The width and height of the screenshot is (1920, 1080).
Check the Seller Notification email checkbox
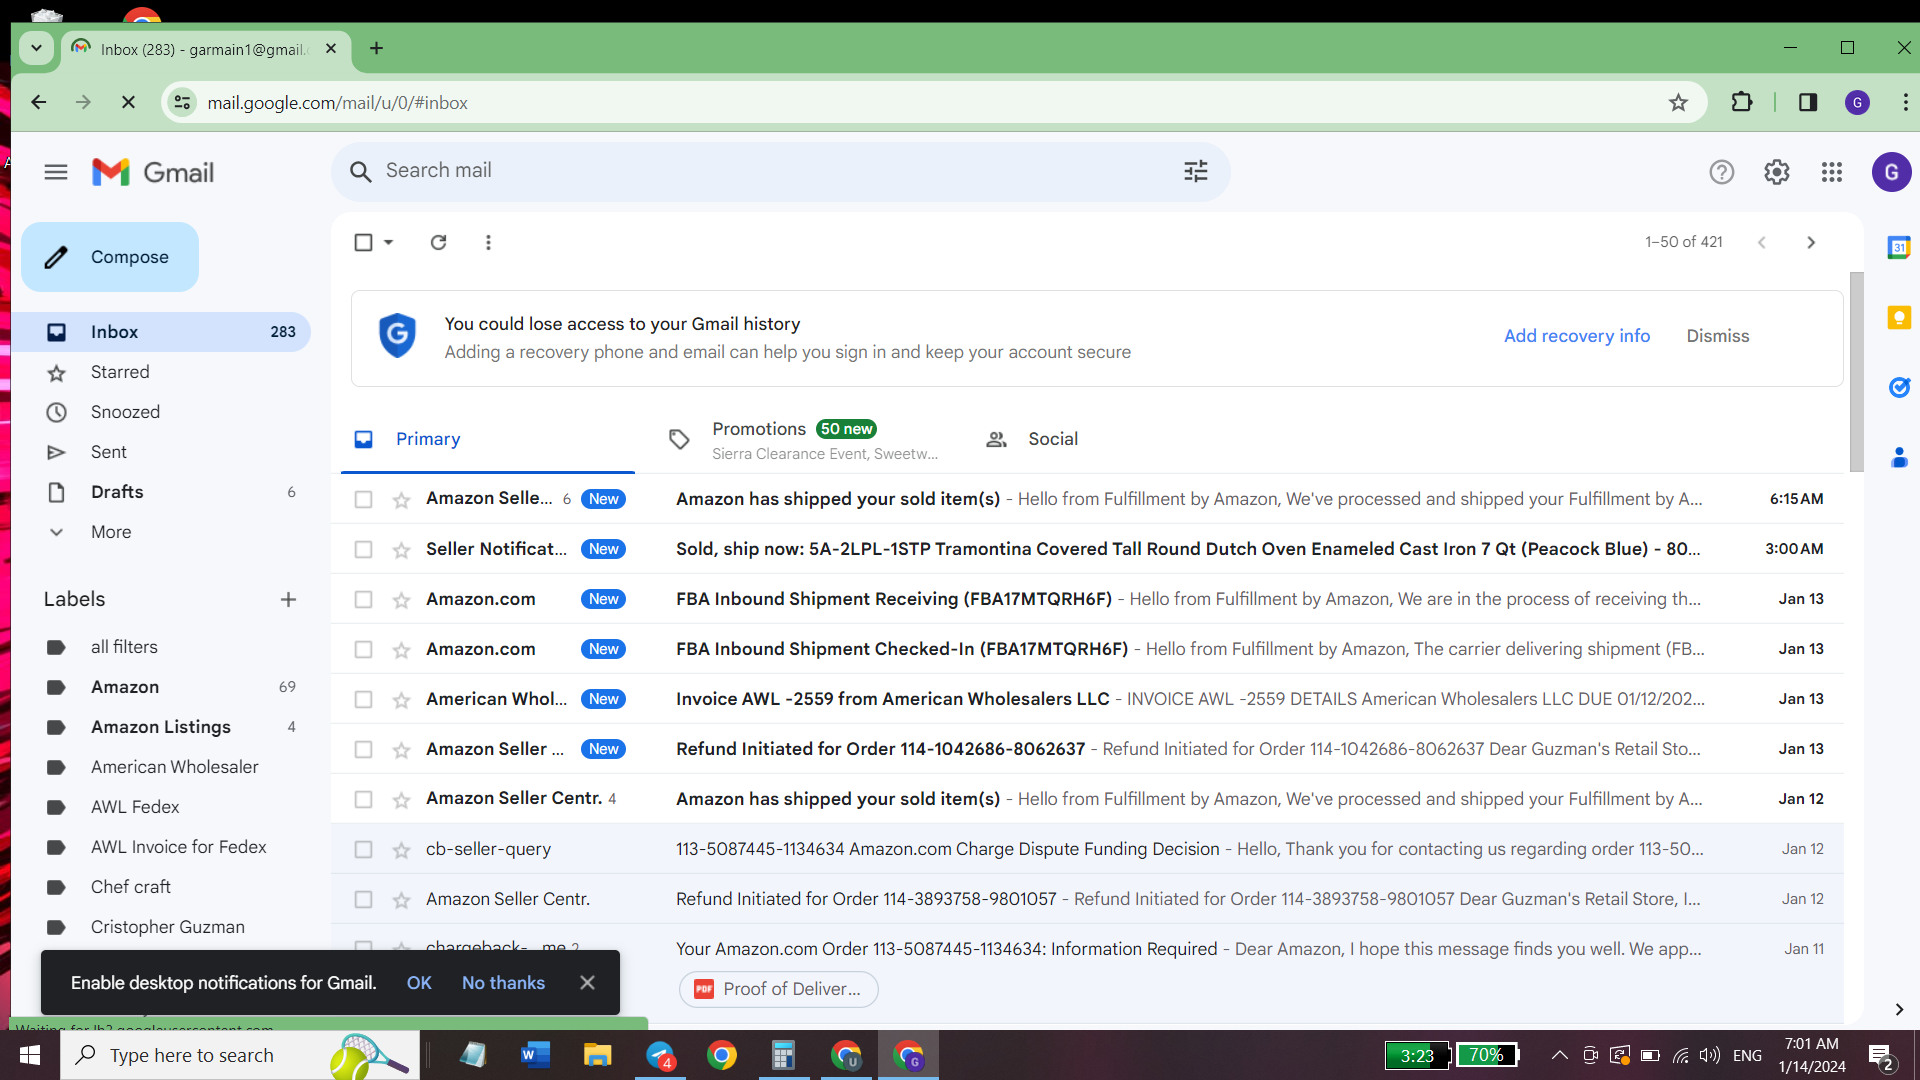point(363,550)
